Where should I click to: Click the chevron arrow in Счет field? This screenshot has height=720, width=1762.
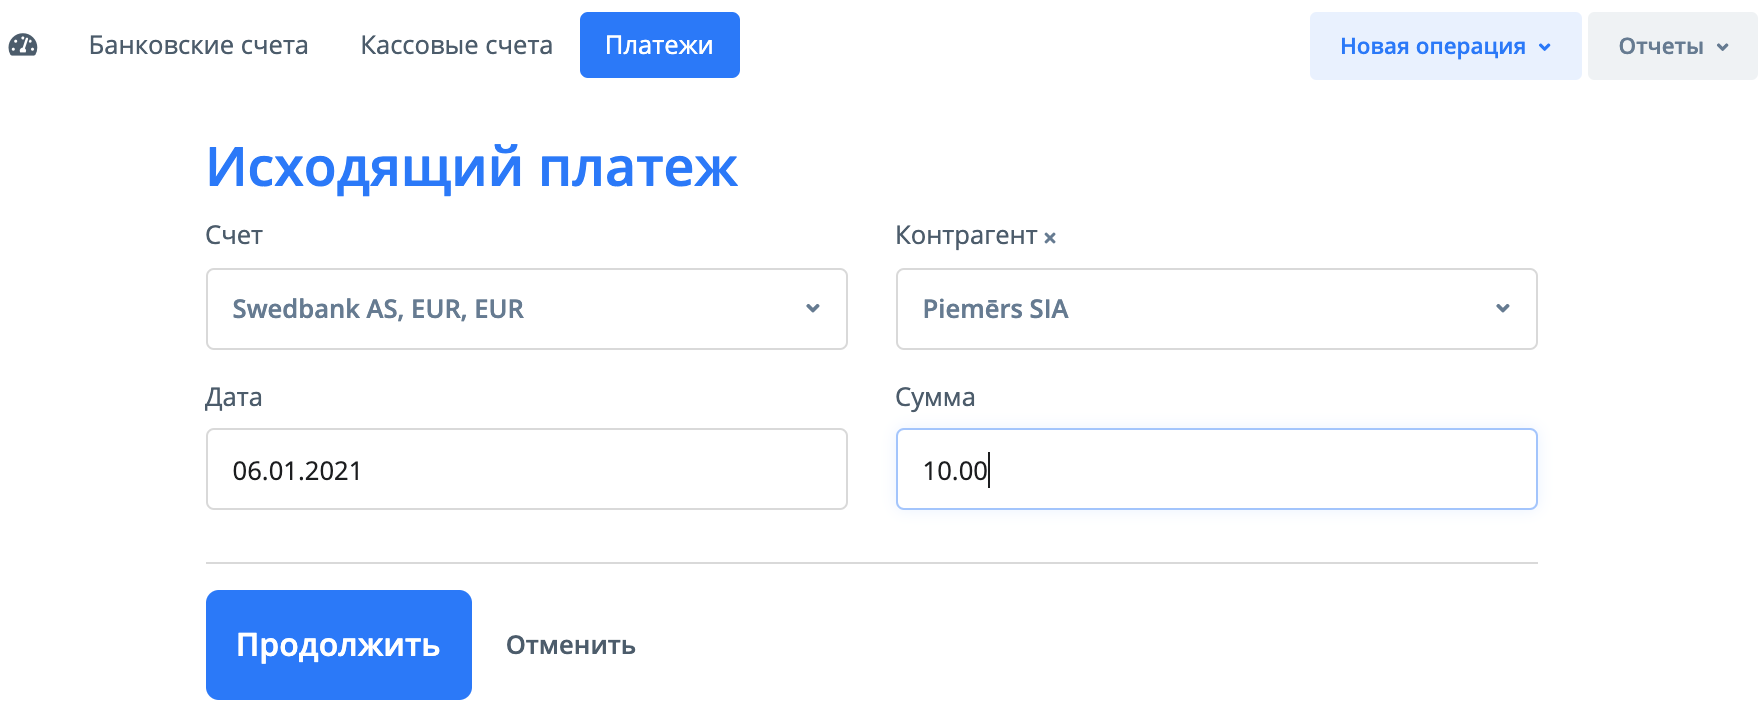[812, 308]
